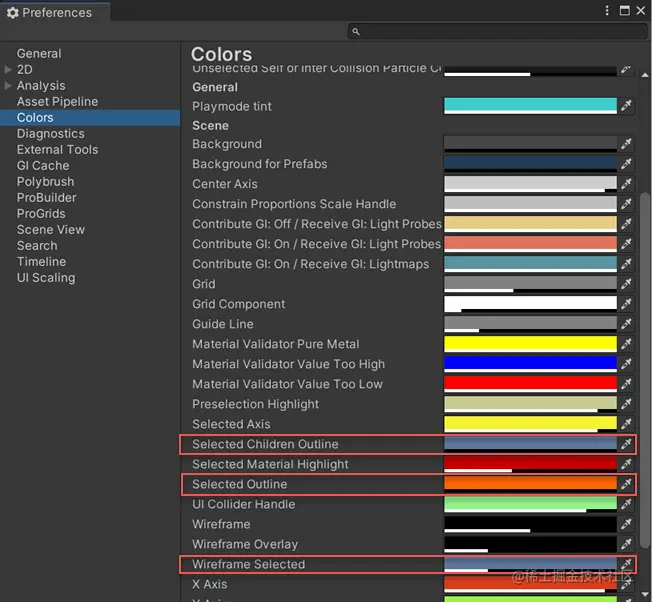Image resolution: width=652 pixels, height=602 pixels.
Task: Use the eyedropper beside Selected Outline
Action: point(626,484)
